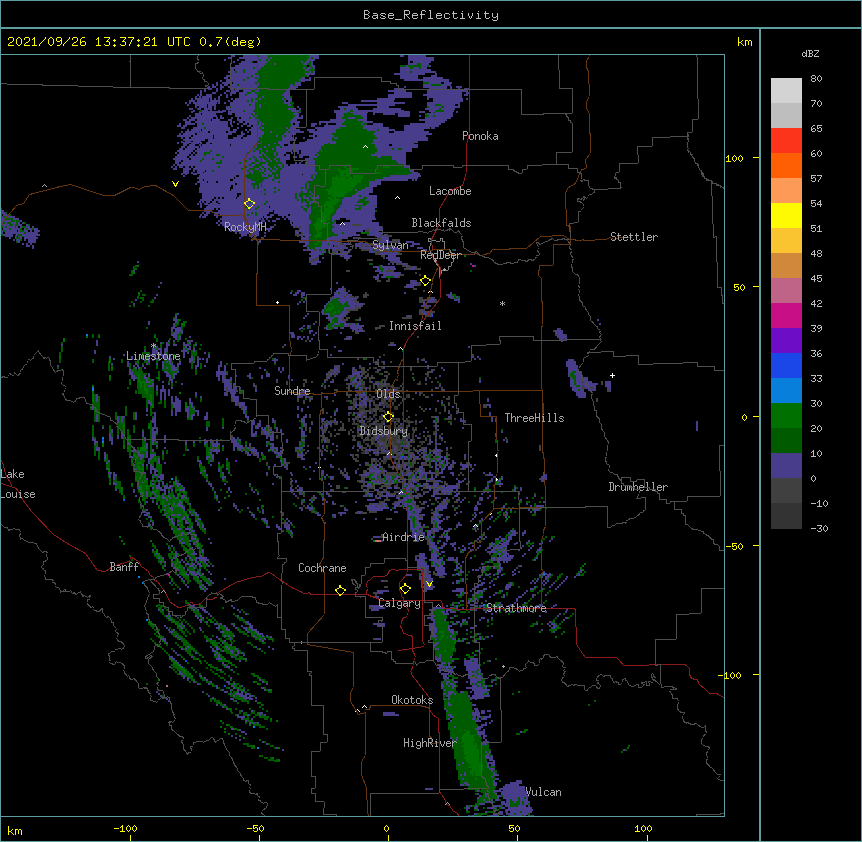Click the yellow V marker east of Calgary
The image size is (862, 842).
click(429, 584)
